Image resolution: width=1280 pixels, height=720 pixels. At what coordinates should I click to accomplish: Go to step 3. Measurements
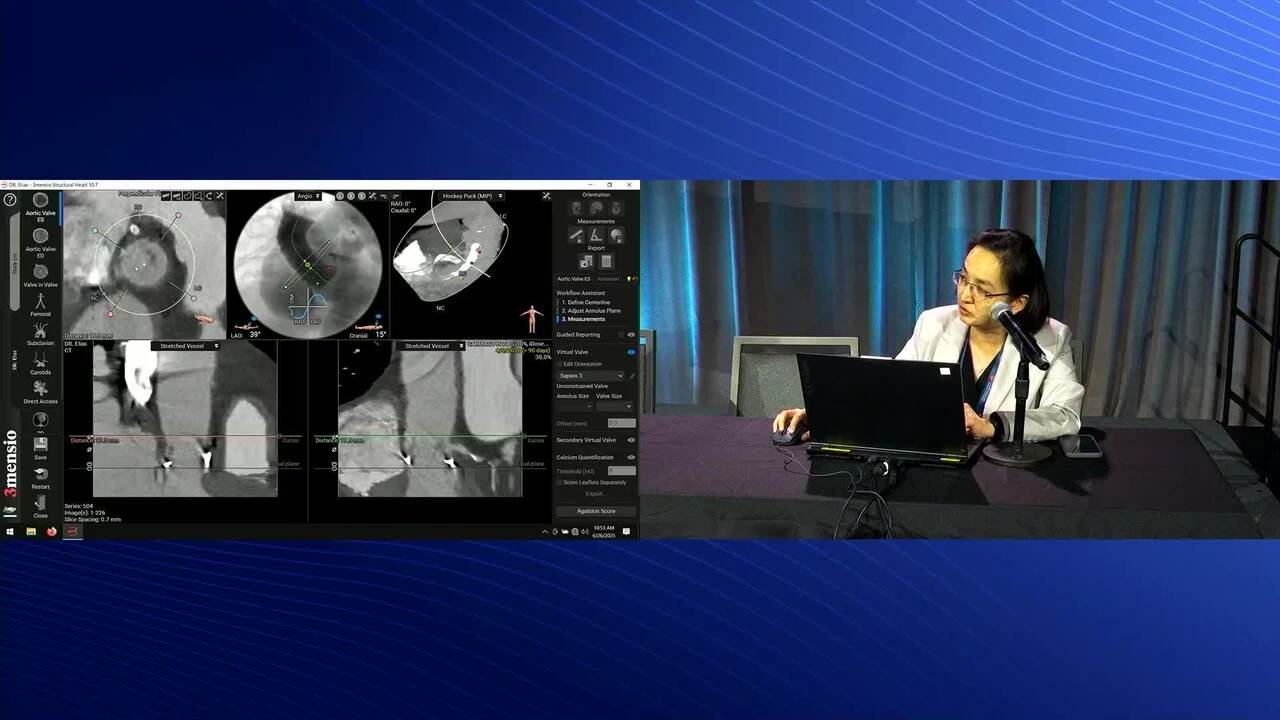click(583, 319)
